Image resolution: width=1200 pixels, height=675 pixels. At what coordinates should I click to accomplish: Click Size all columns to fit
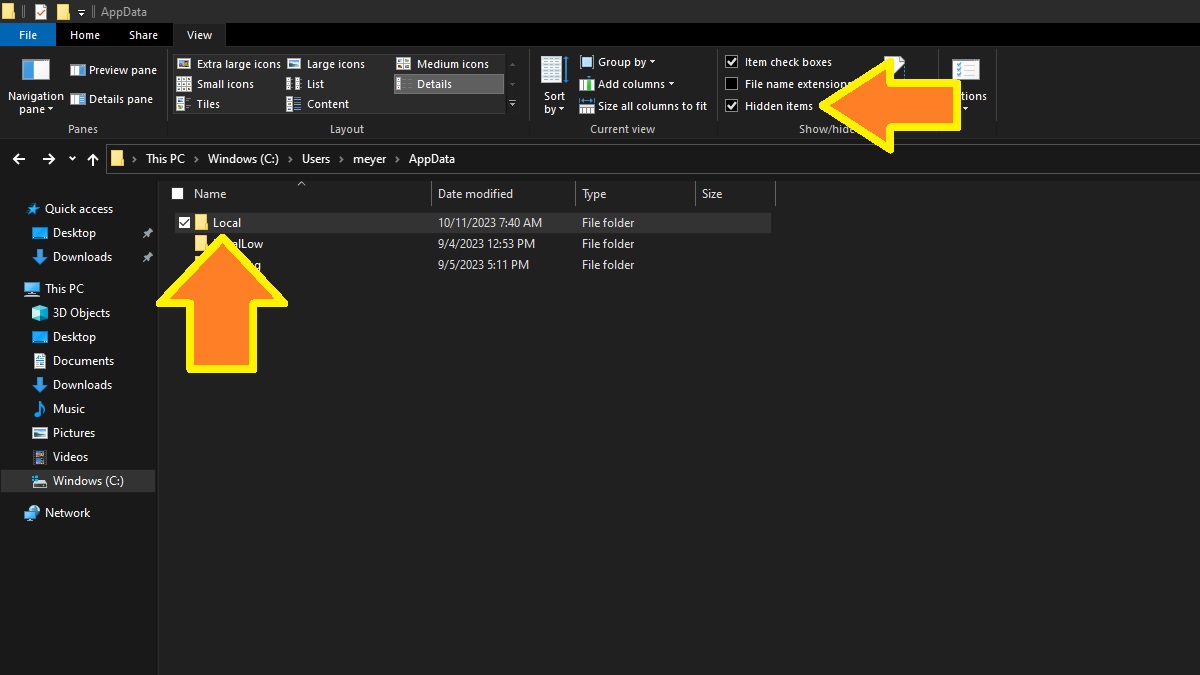click(643, 106)
